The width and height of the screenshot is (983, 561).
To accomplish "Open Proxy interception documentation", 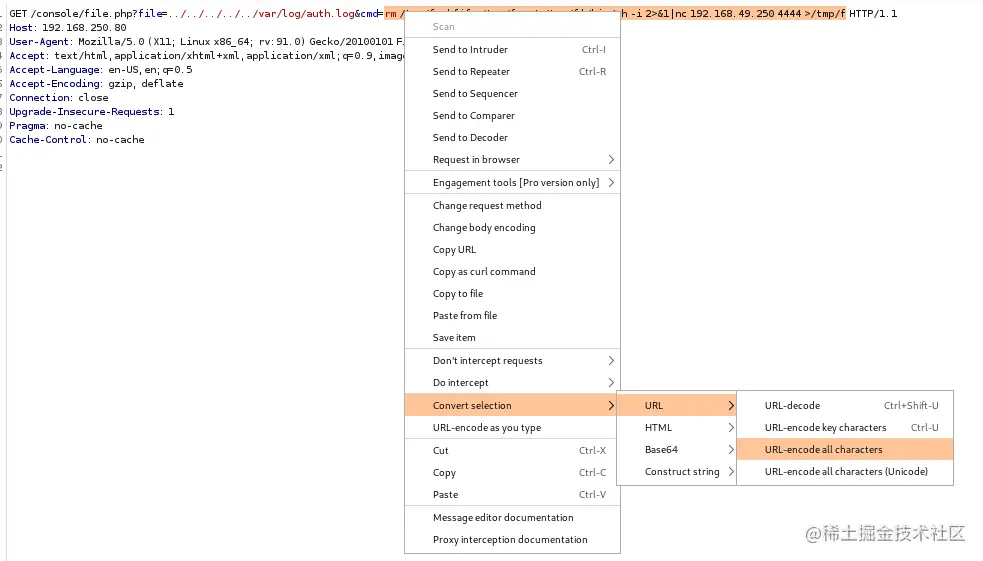I will (x=512, y=540).
